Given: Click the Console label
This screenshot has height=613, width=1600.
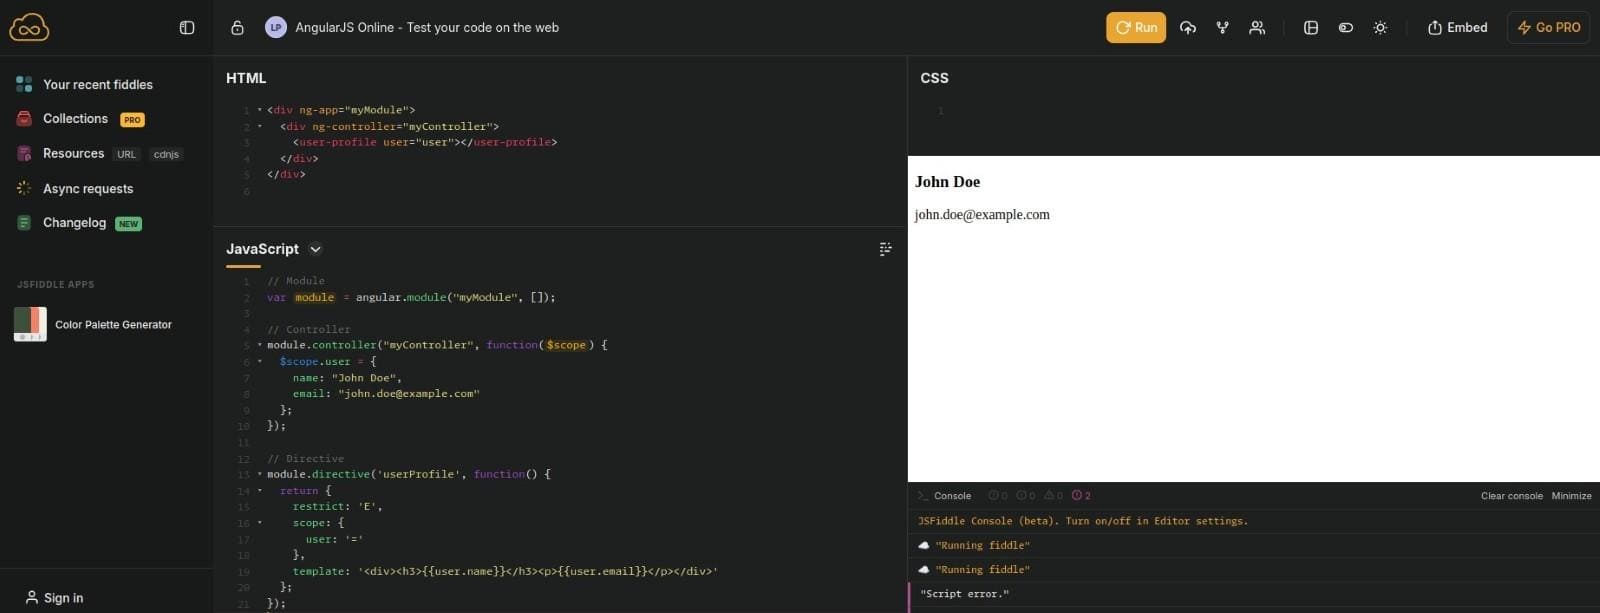Looking at the screenshot, I should click(x=952, y=496).
